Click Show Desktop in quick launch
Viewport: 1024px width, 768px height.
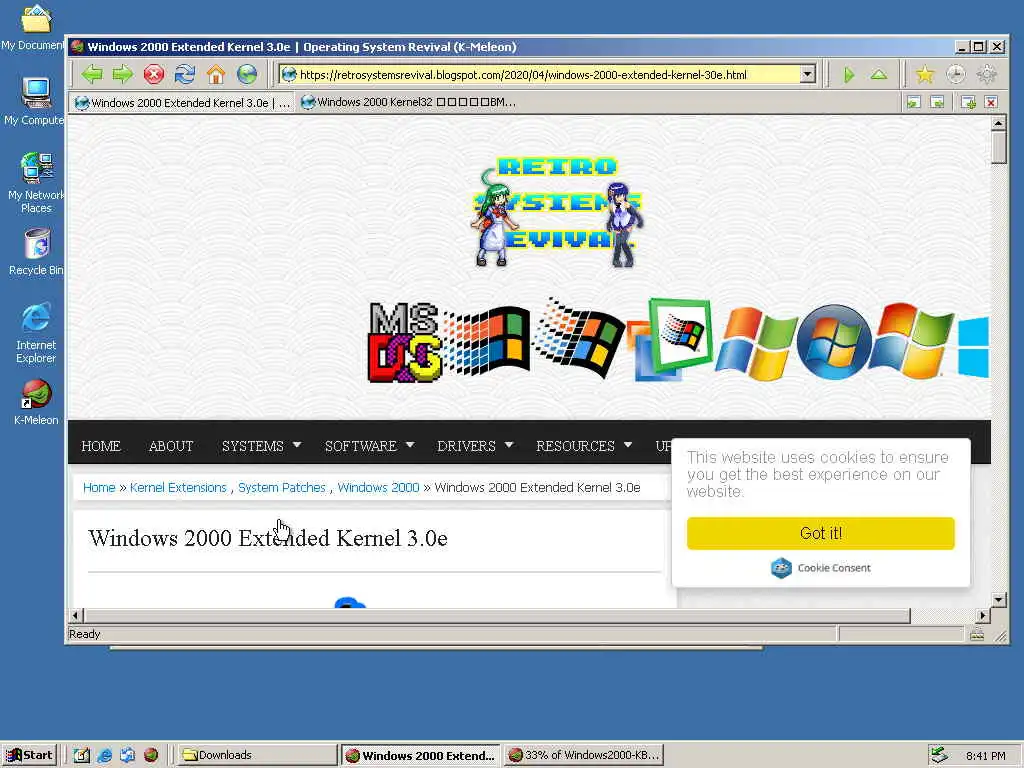click(x=81, y=755)
